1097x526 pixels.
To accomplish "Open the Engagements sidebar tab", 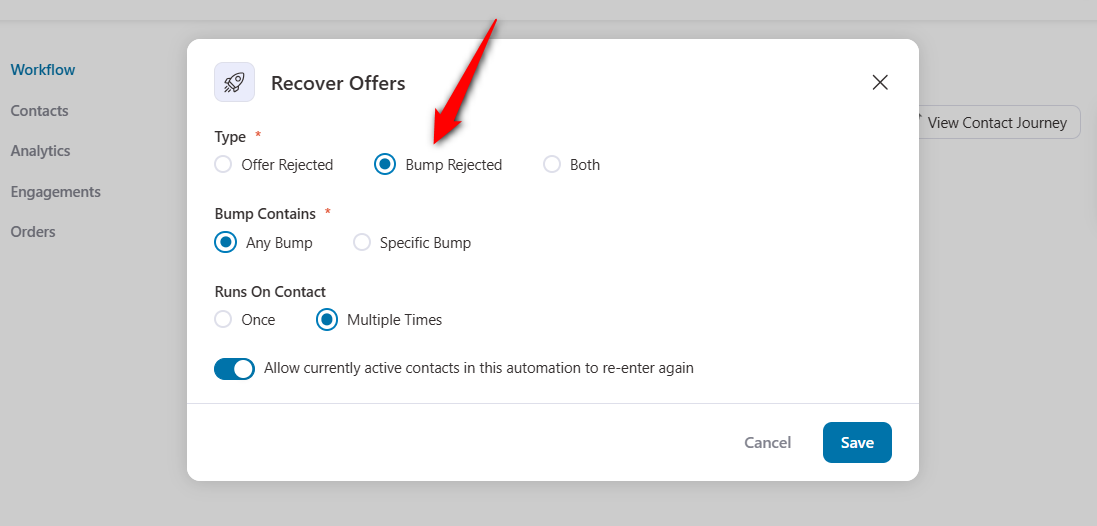I will click(55, 192).
